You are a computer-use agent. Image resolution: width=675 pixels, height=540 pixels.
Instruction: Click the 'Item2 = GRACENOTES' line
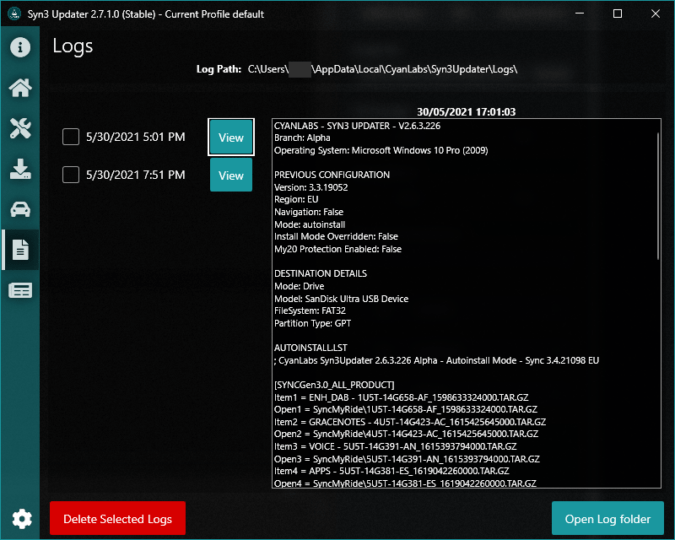point(410,422)
